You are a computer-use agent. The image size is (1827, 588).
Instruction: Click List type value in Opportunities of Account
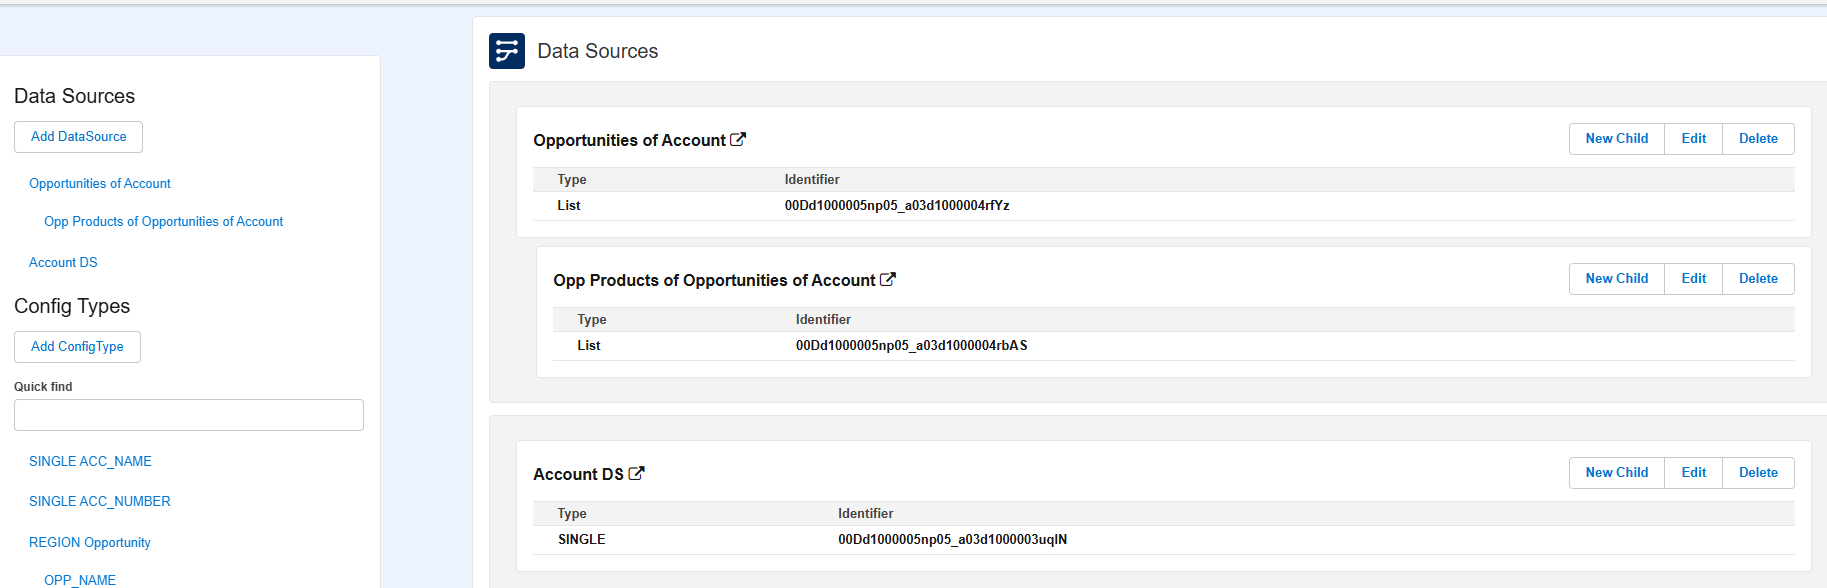(568, 206)
